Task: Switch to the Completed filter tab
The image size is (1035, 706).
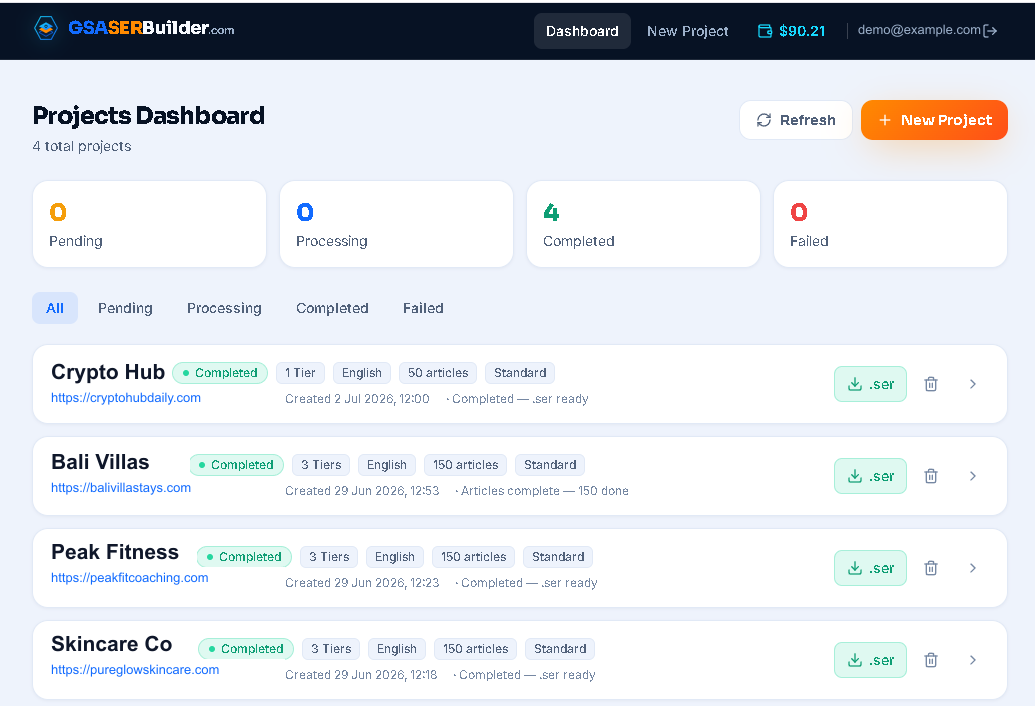Action: pos(332,308)
